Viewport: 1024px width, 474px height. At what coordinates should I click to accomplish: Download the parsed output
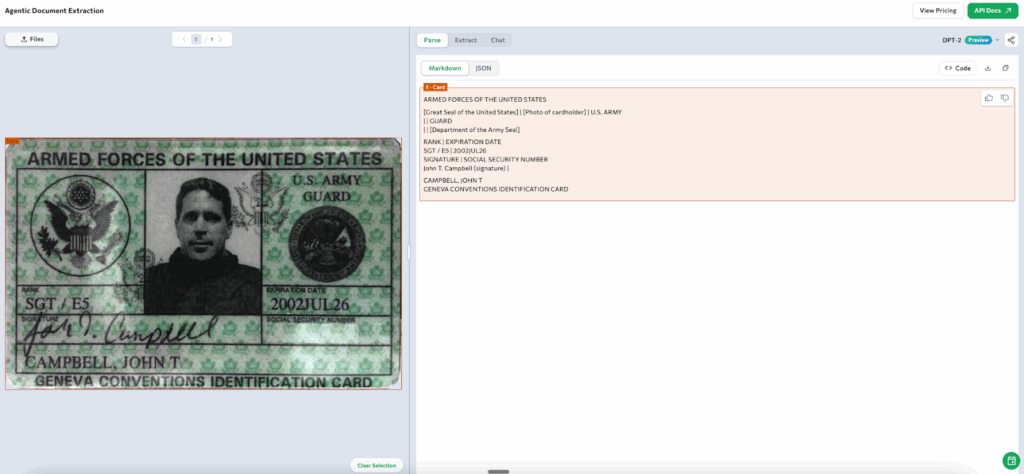click(x=988, y=68)
